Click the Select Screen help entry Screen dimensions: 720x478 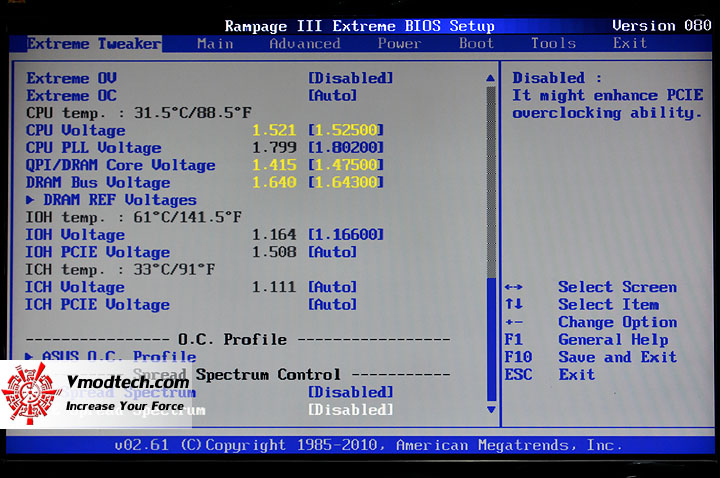[x=617, y=287]
